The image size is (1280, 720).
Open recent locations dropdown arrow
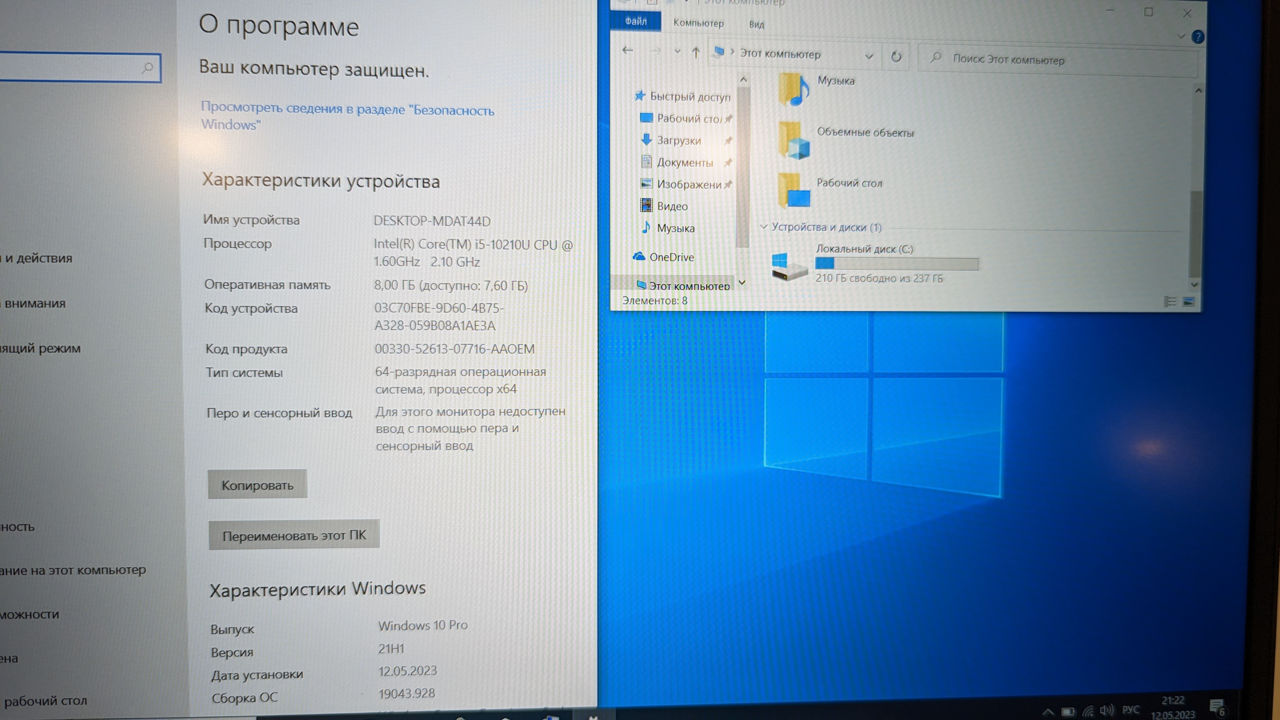(677, 52)
